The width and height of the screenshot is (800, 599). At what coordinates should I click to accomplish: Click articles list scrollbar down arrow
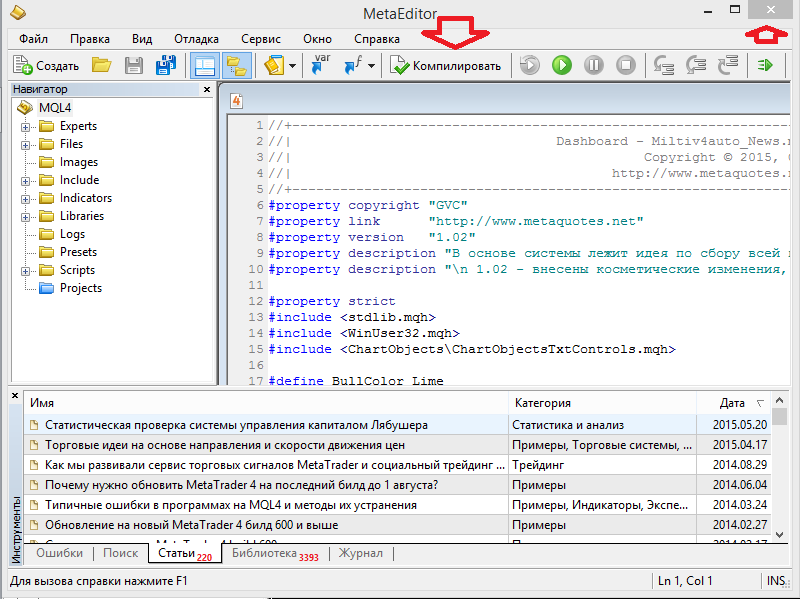pyautogui.click(x=779, y=535)
